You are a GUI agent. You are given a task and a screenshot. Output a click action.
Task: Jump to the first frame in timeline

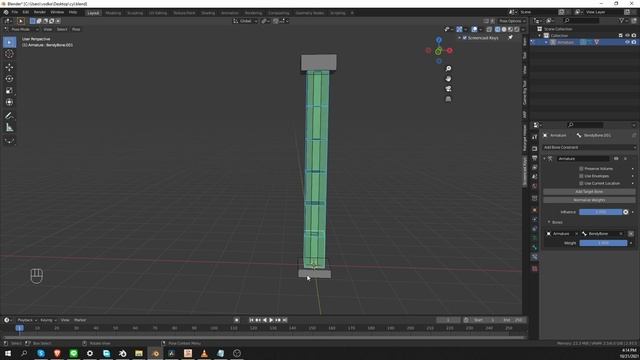251,320
